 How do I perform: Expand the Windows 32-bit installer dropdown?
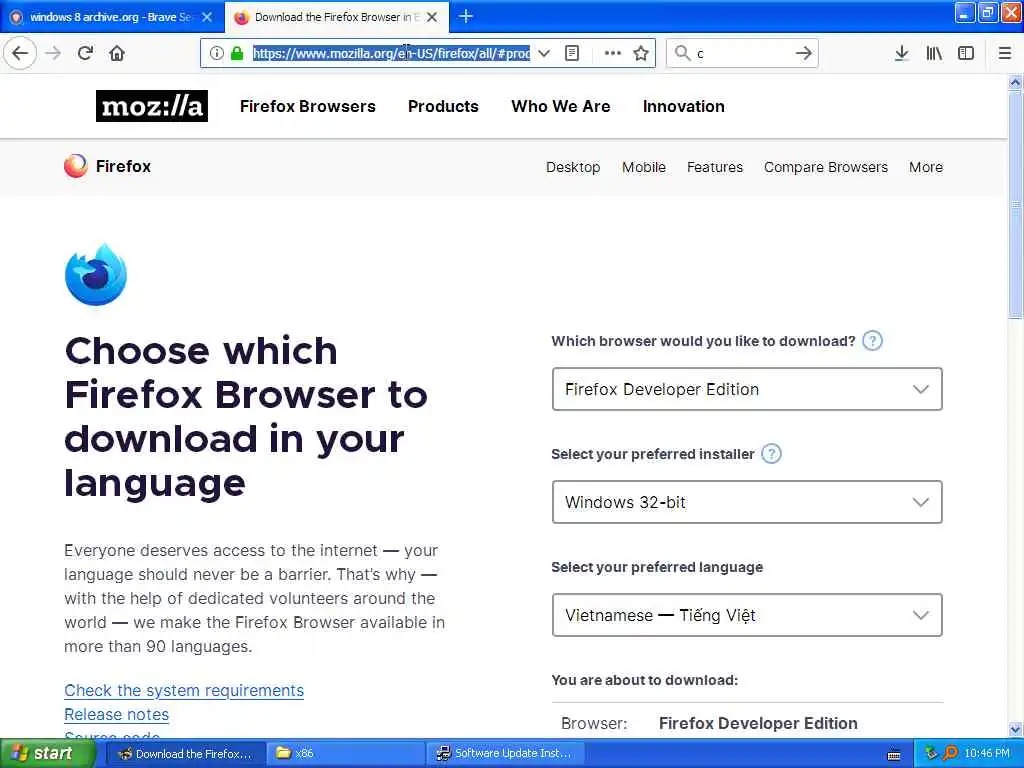click(746, 502)
